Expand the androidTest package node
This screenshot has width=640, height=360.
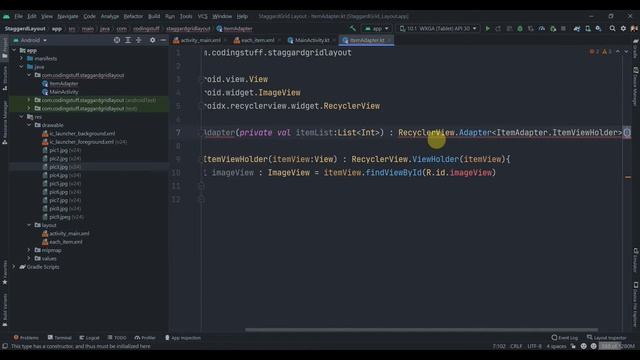pos(29,100)
